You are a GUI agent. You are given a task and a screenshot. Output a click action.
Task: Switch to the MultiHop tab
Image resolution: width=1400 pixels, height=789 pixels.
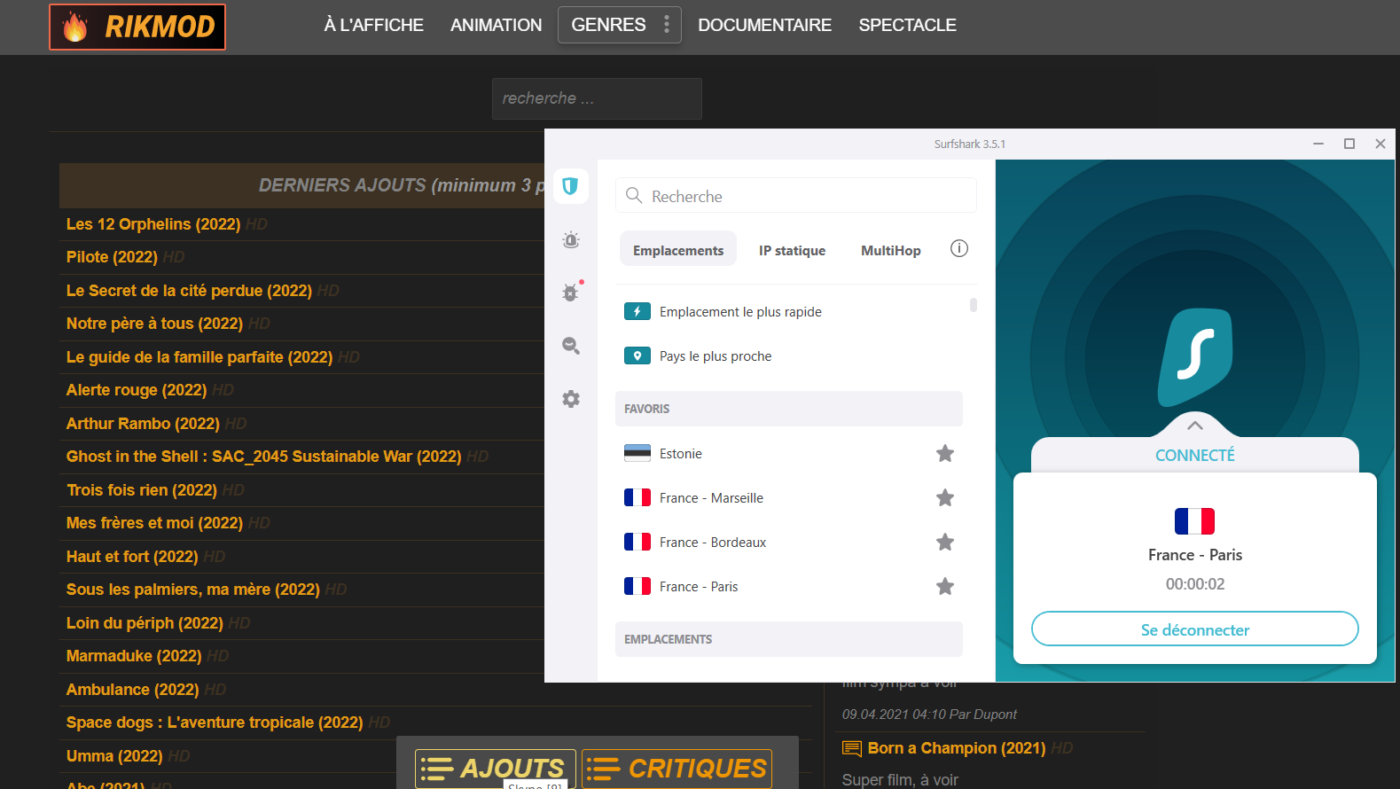pyautogui.click(x=891, y=250)
